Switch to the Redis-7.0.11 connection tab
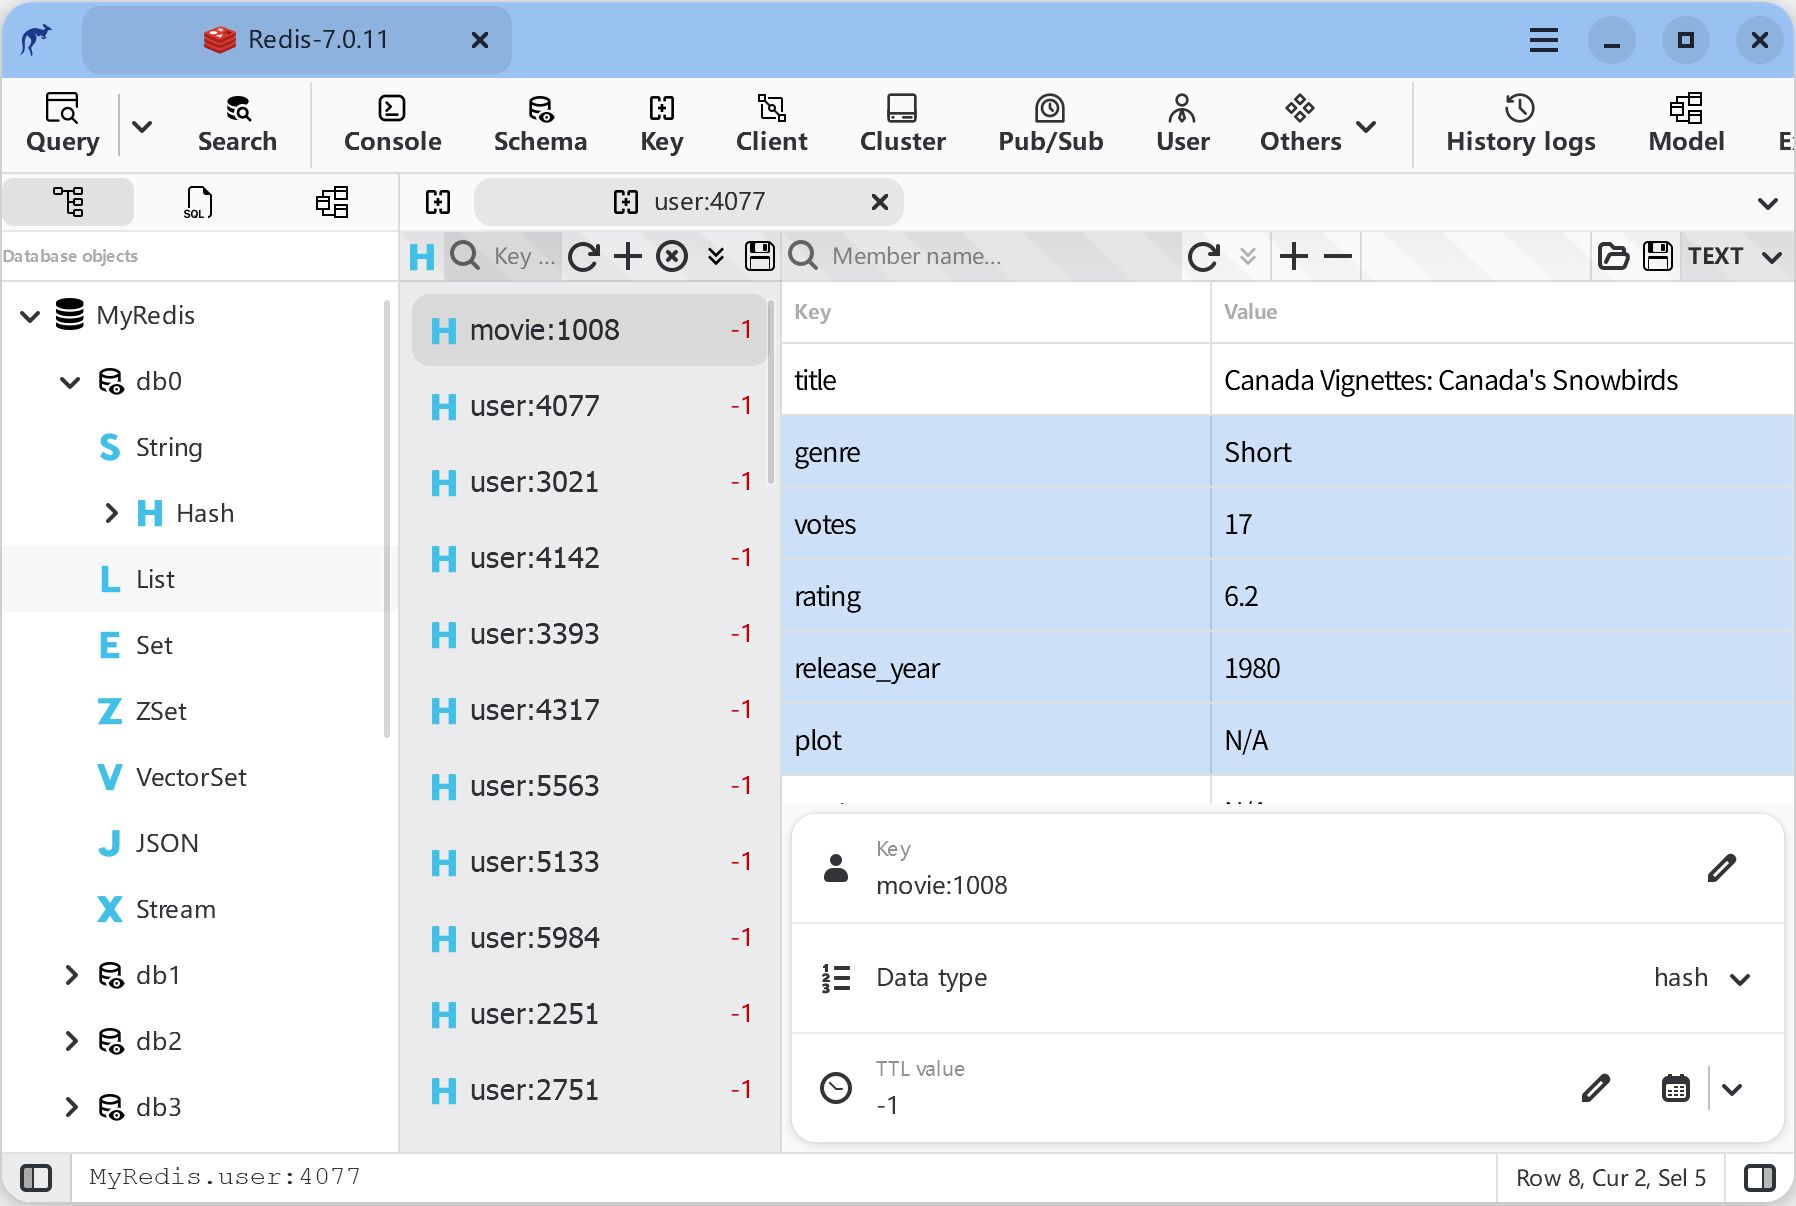 pos(296,40)
